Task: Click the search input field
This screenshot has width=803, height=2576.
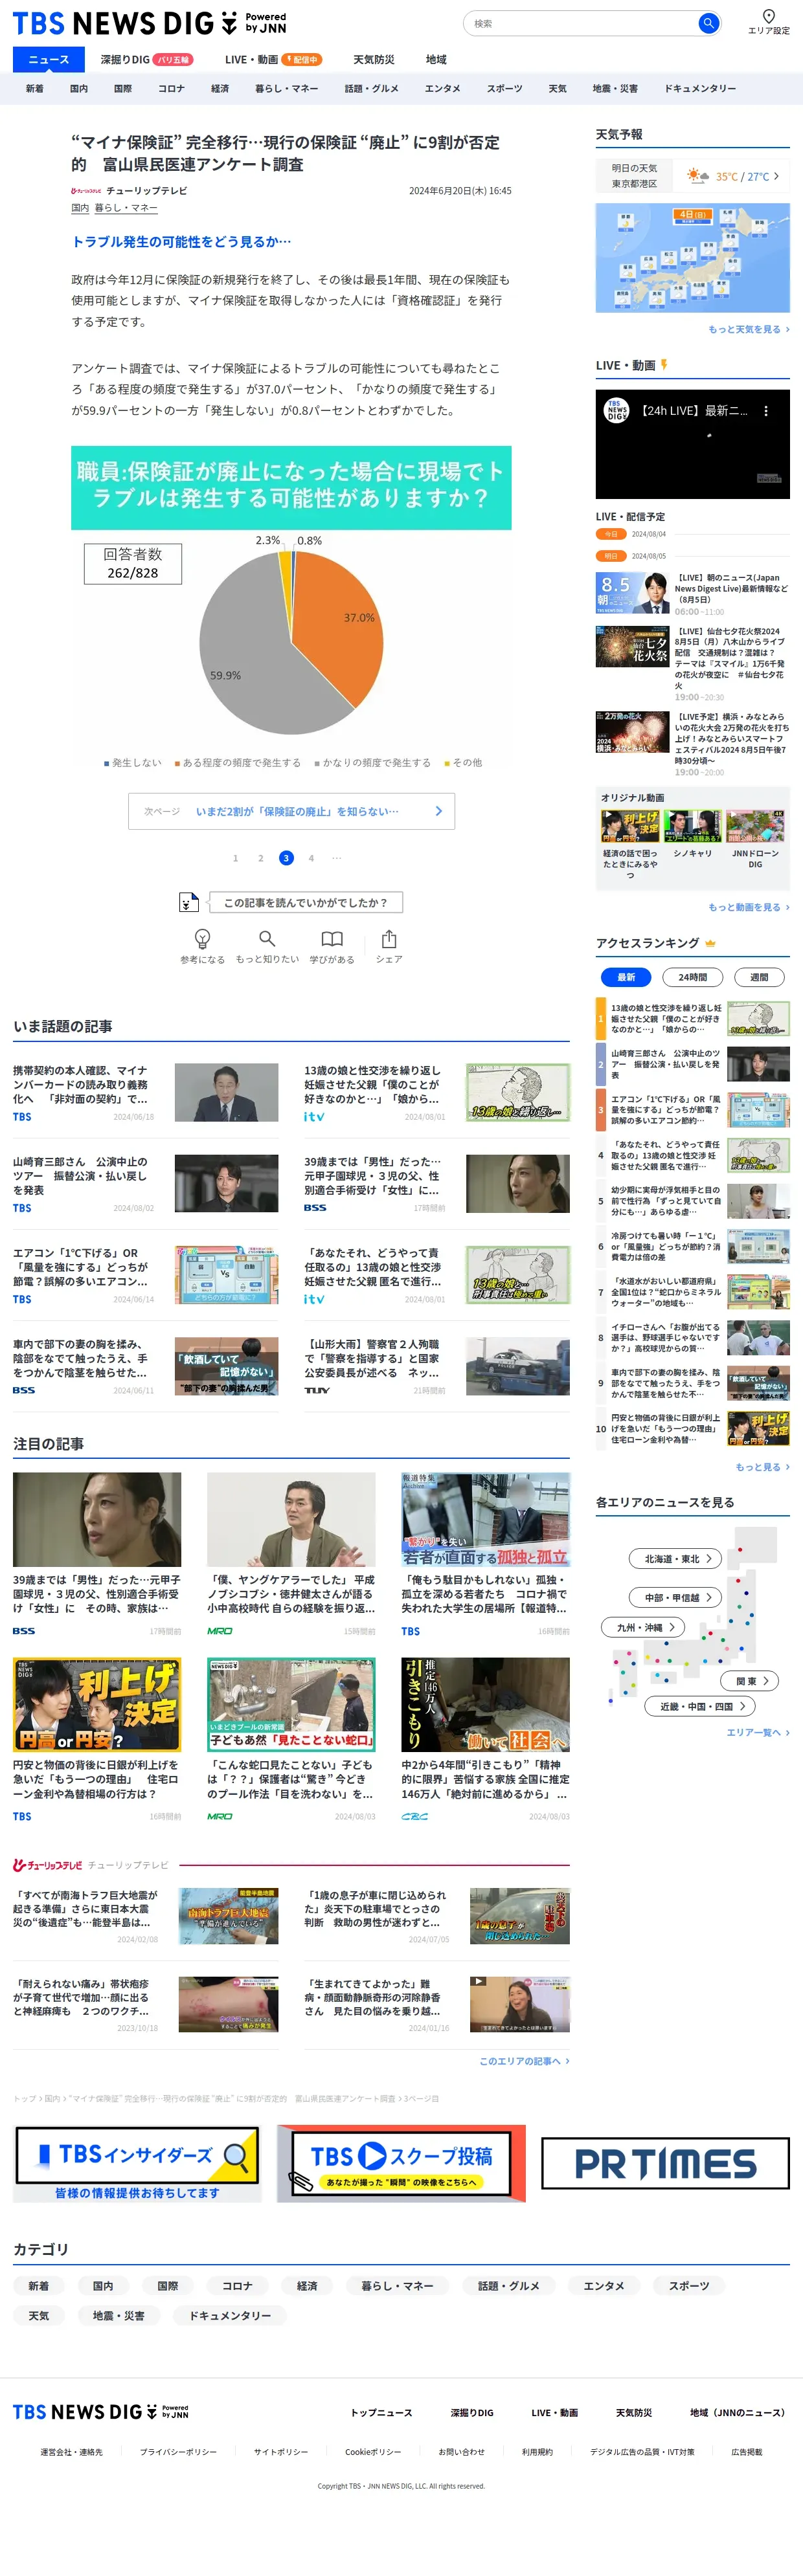Action: [x=583, y=23]
